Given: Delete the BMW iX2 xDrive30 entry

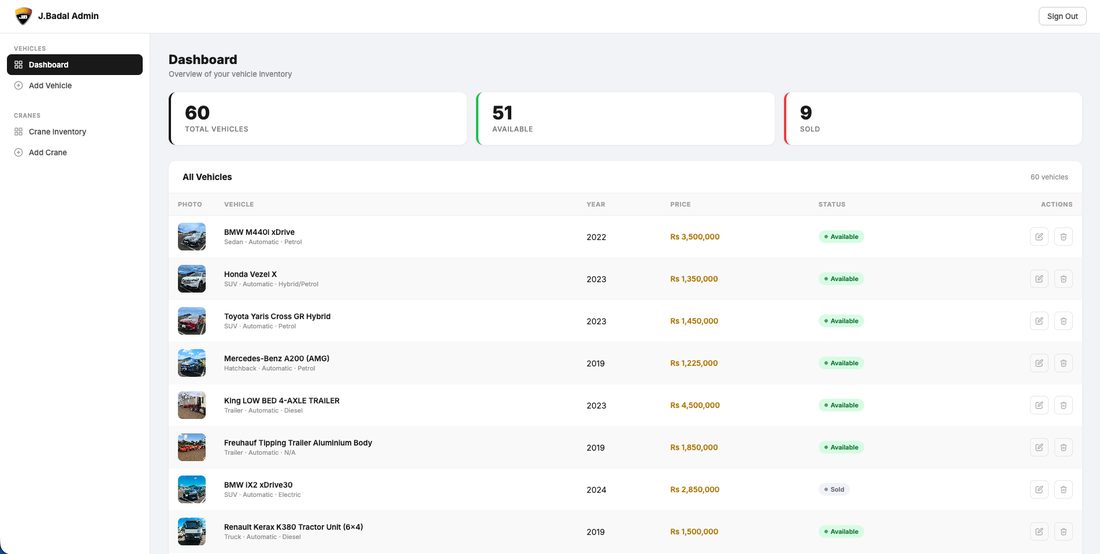Looking at the screenshot, I should click(x=1063, y=489).
